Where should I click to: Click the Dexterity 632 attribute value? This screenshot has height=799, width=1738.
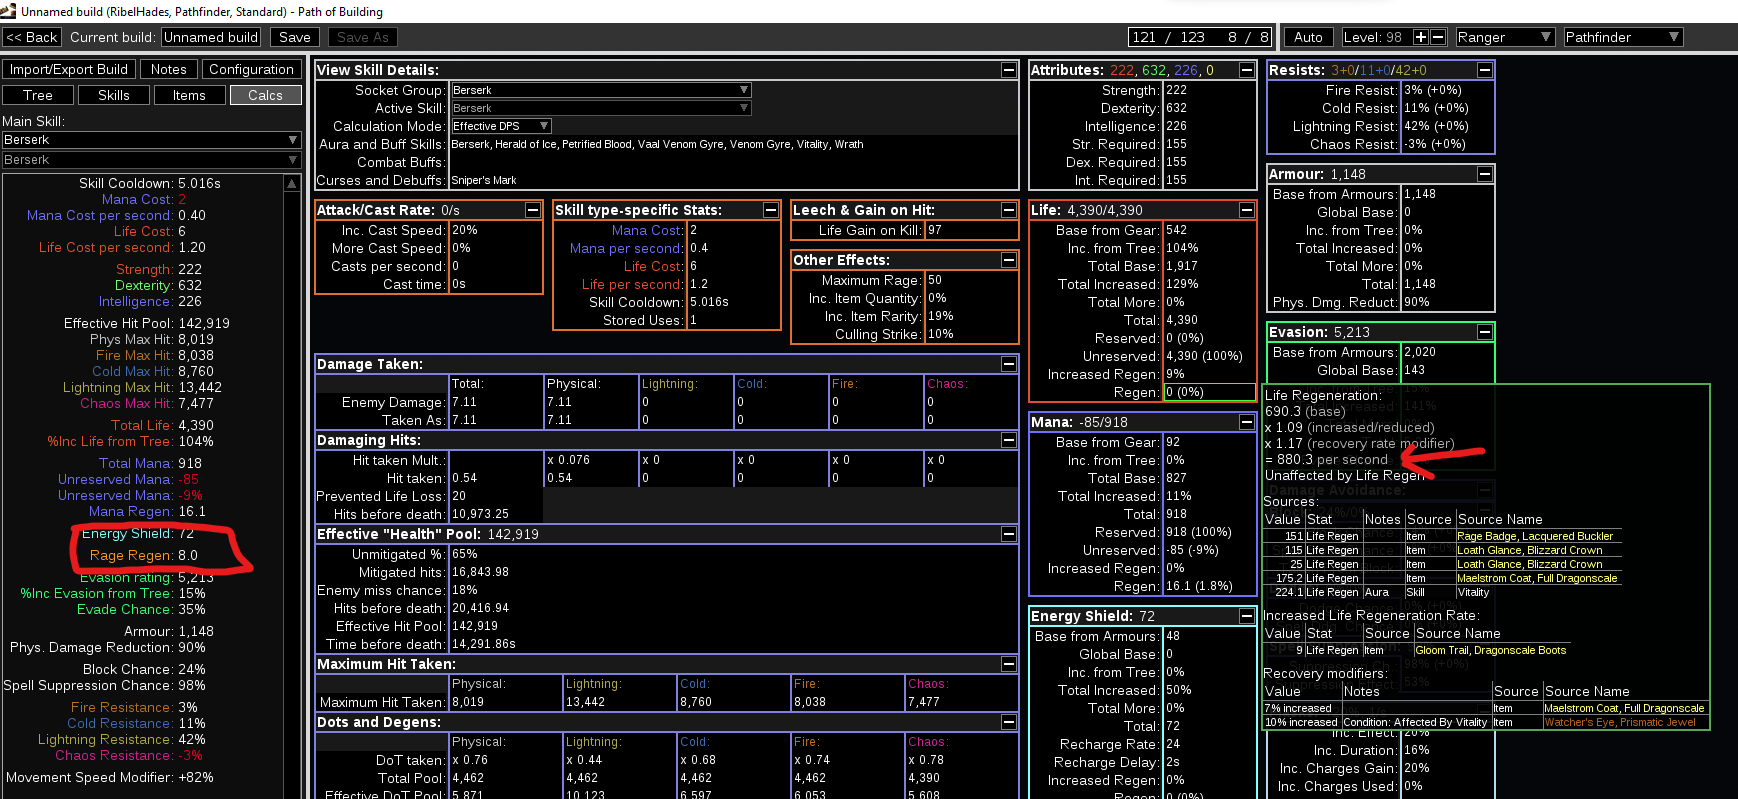[1177, 108]
